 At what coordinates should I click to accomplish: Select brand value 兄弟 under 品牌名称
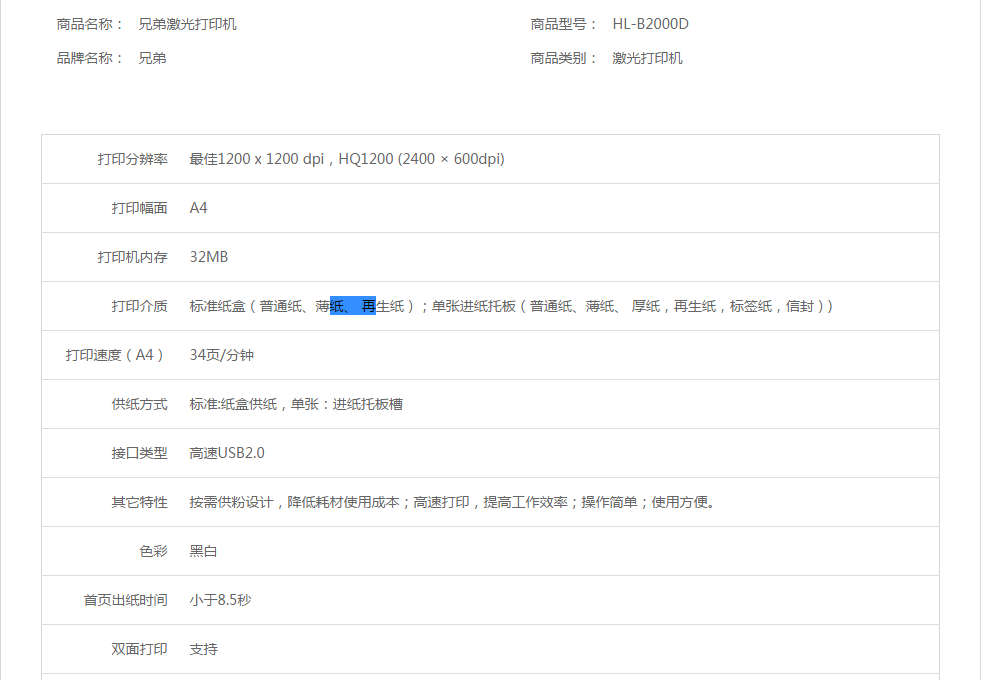152,58
